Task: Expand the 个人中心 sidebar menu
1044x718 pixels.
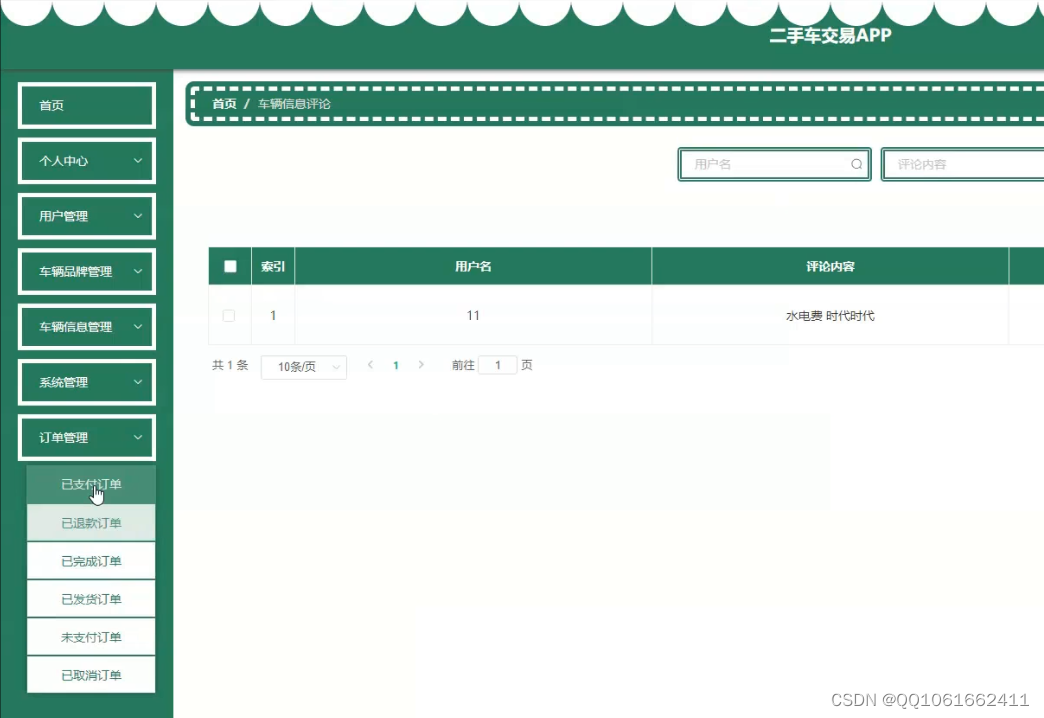Action: click(x=86, y=160)
